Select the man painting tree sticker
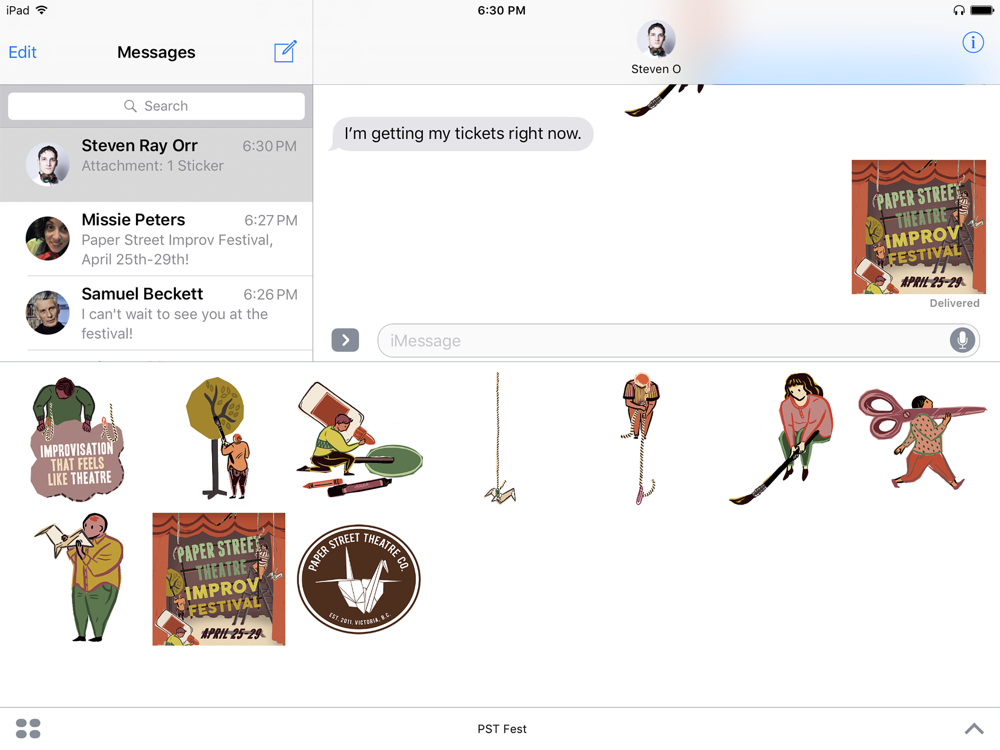The image size is (1000, 750). coord(218,438)
